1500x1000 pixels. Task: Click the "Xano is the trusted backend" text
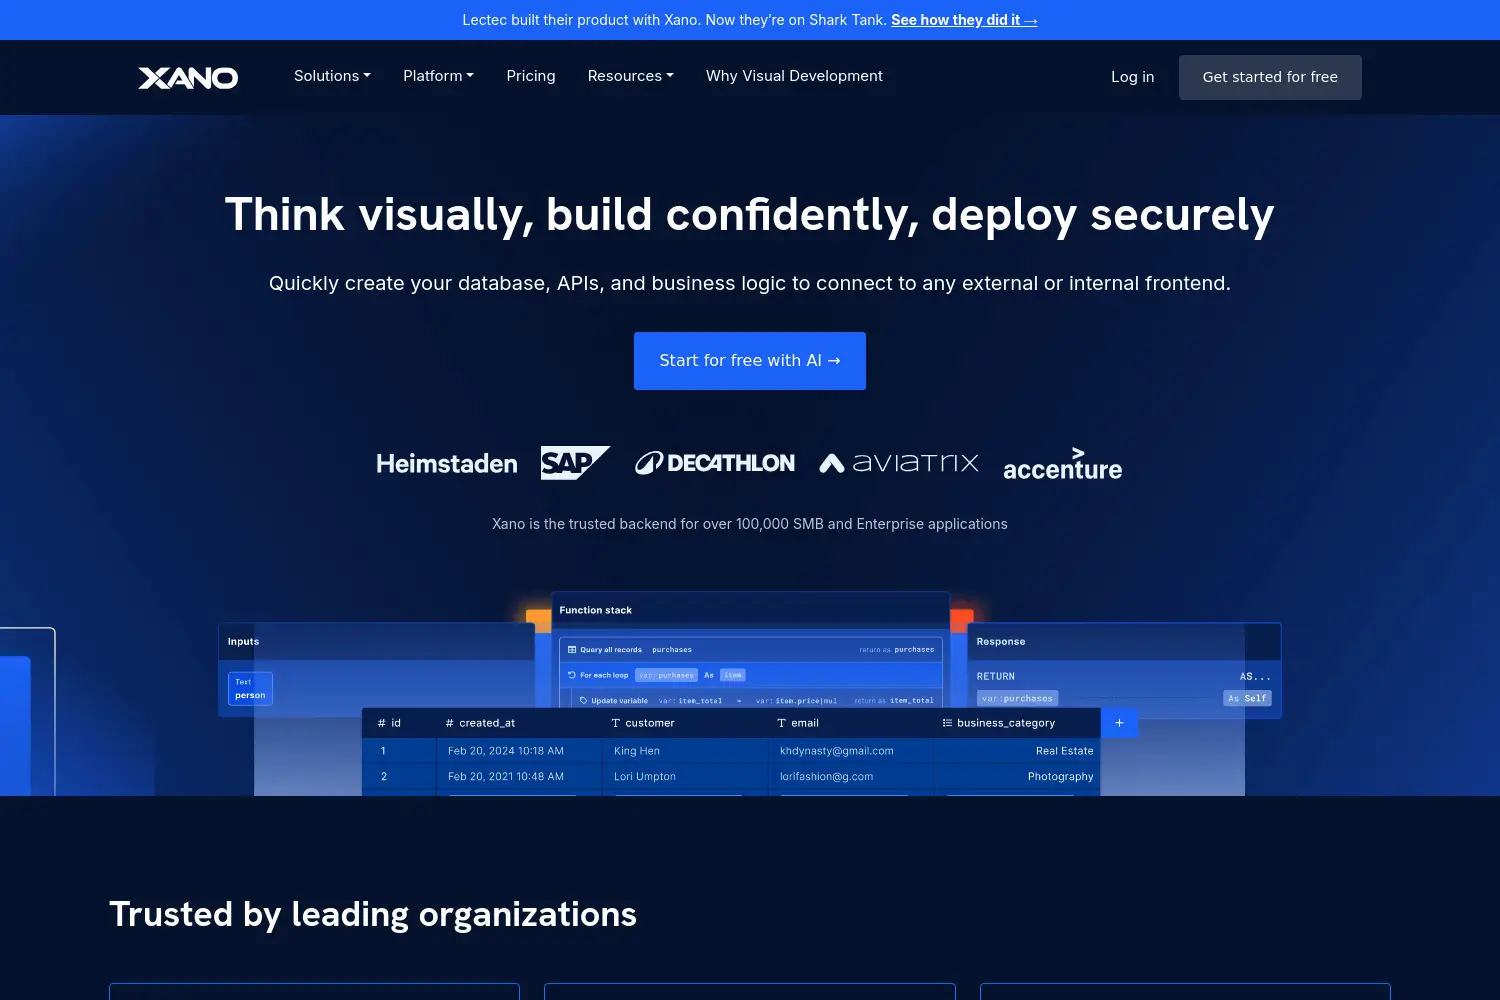coord(750,524)
